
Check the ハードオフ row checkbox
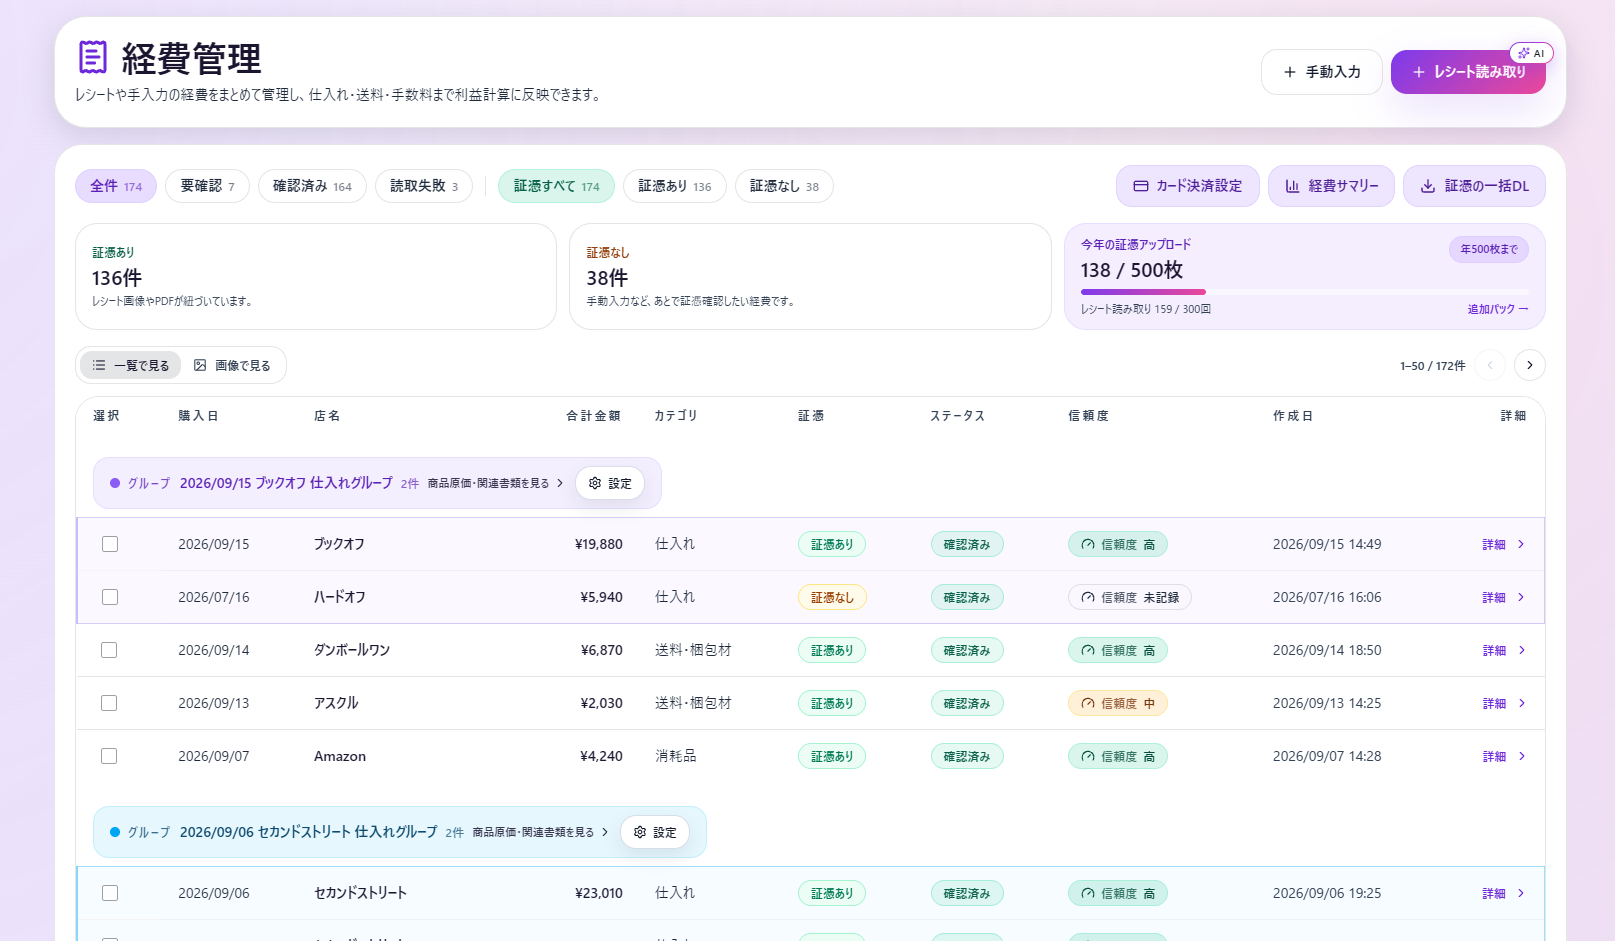pos(110,597)
